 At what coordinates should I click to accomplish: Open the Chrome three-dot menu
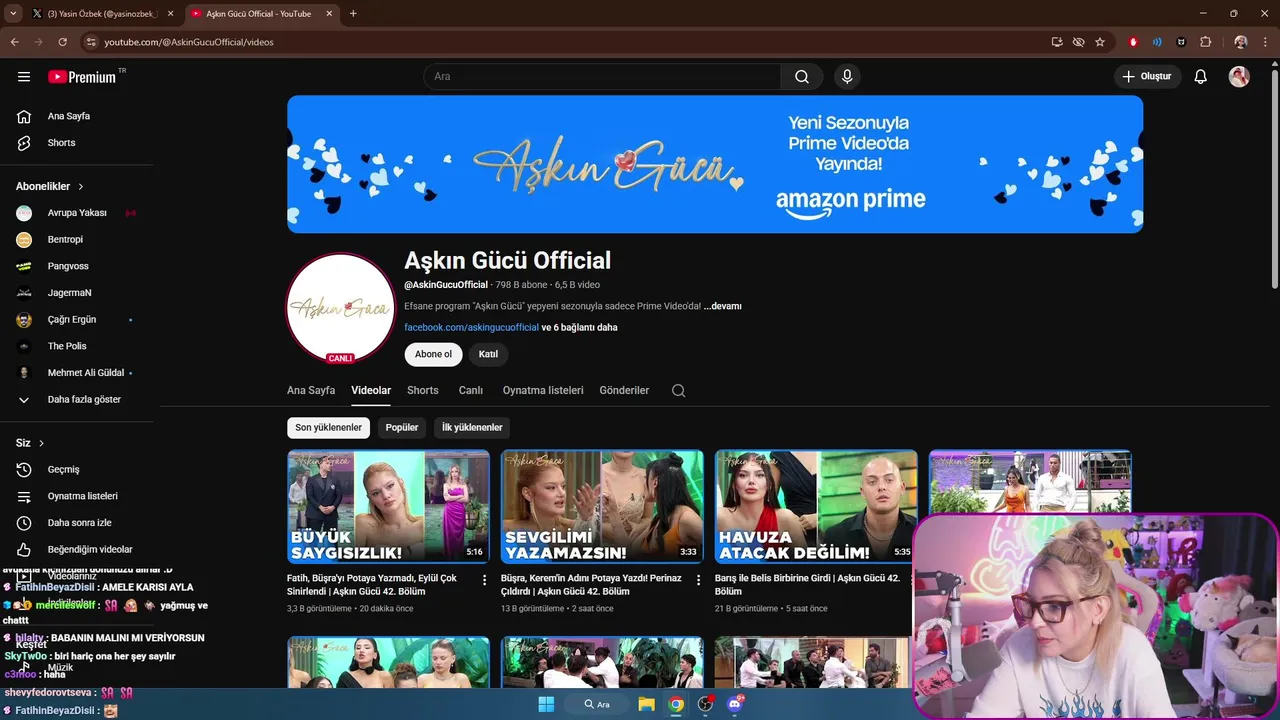point(1265,42)
